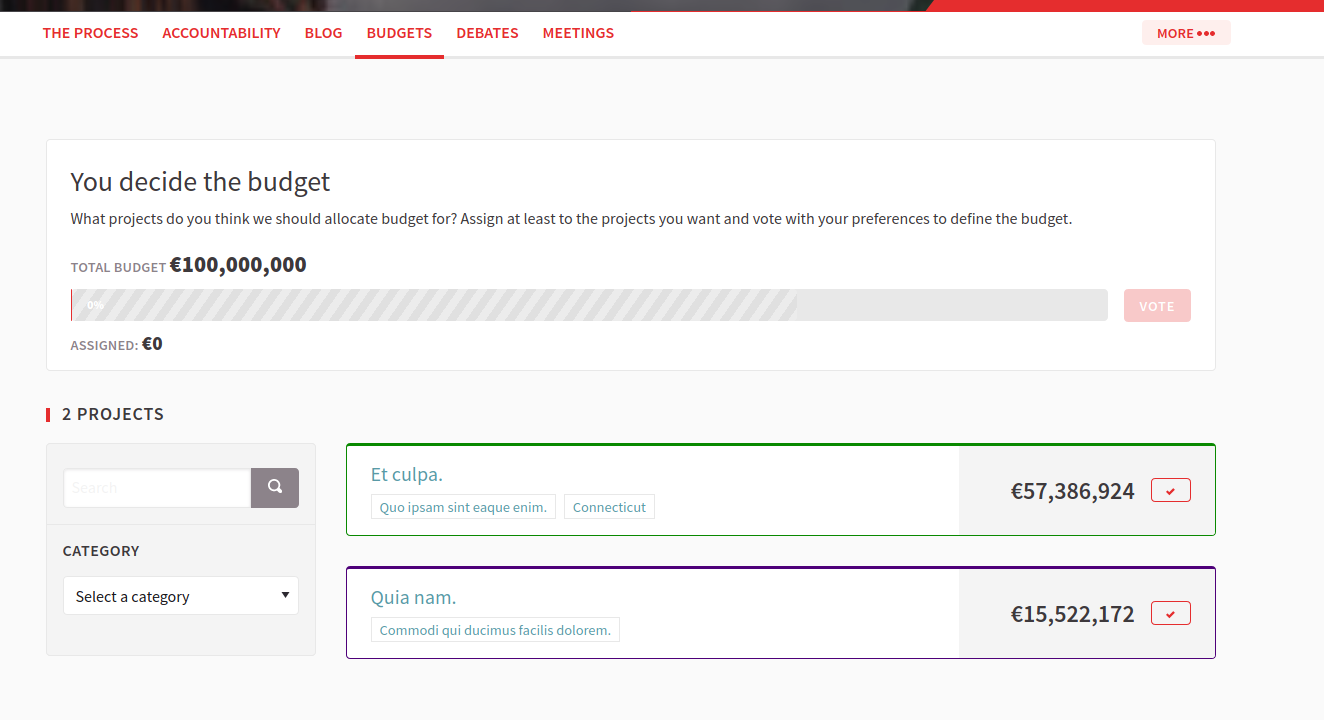The height and width of the screenshot is (720, 1324).
Task: Click the search magnifier icon
Action: [x=274, y=487]
